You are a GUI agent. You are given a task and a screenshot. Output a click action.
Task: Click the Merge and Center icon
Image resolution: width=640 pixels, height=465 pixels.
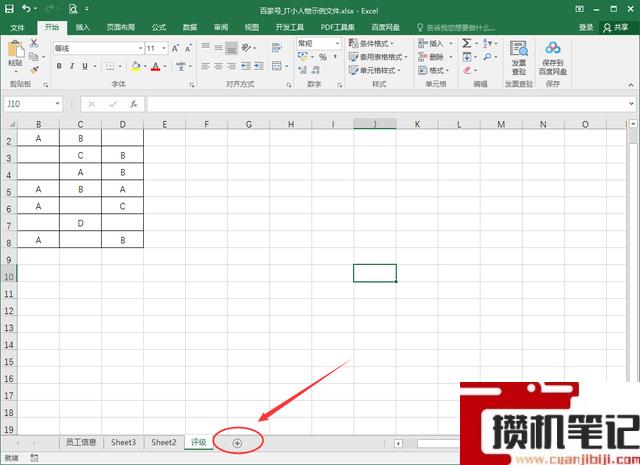pyautogui.click(x=277, y=66)
